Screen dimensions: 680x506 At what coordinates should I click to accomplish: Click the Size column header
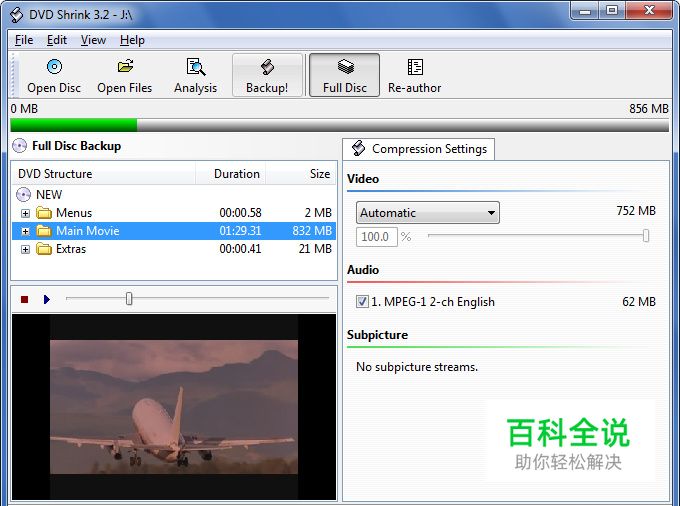(x=301, y=174)
